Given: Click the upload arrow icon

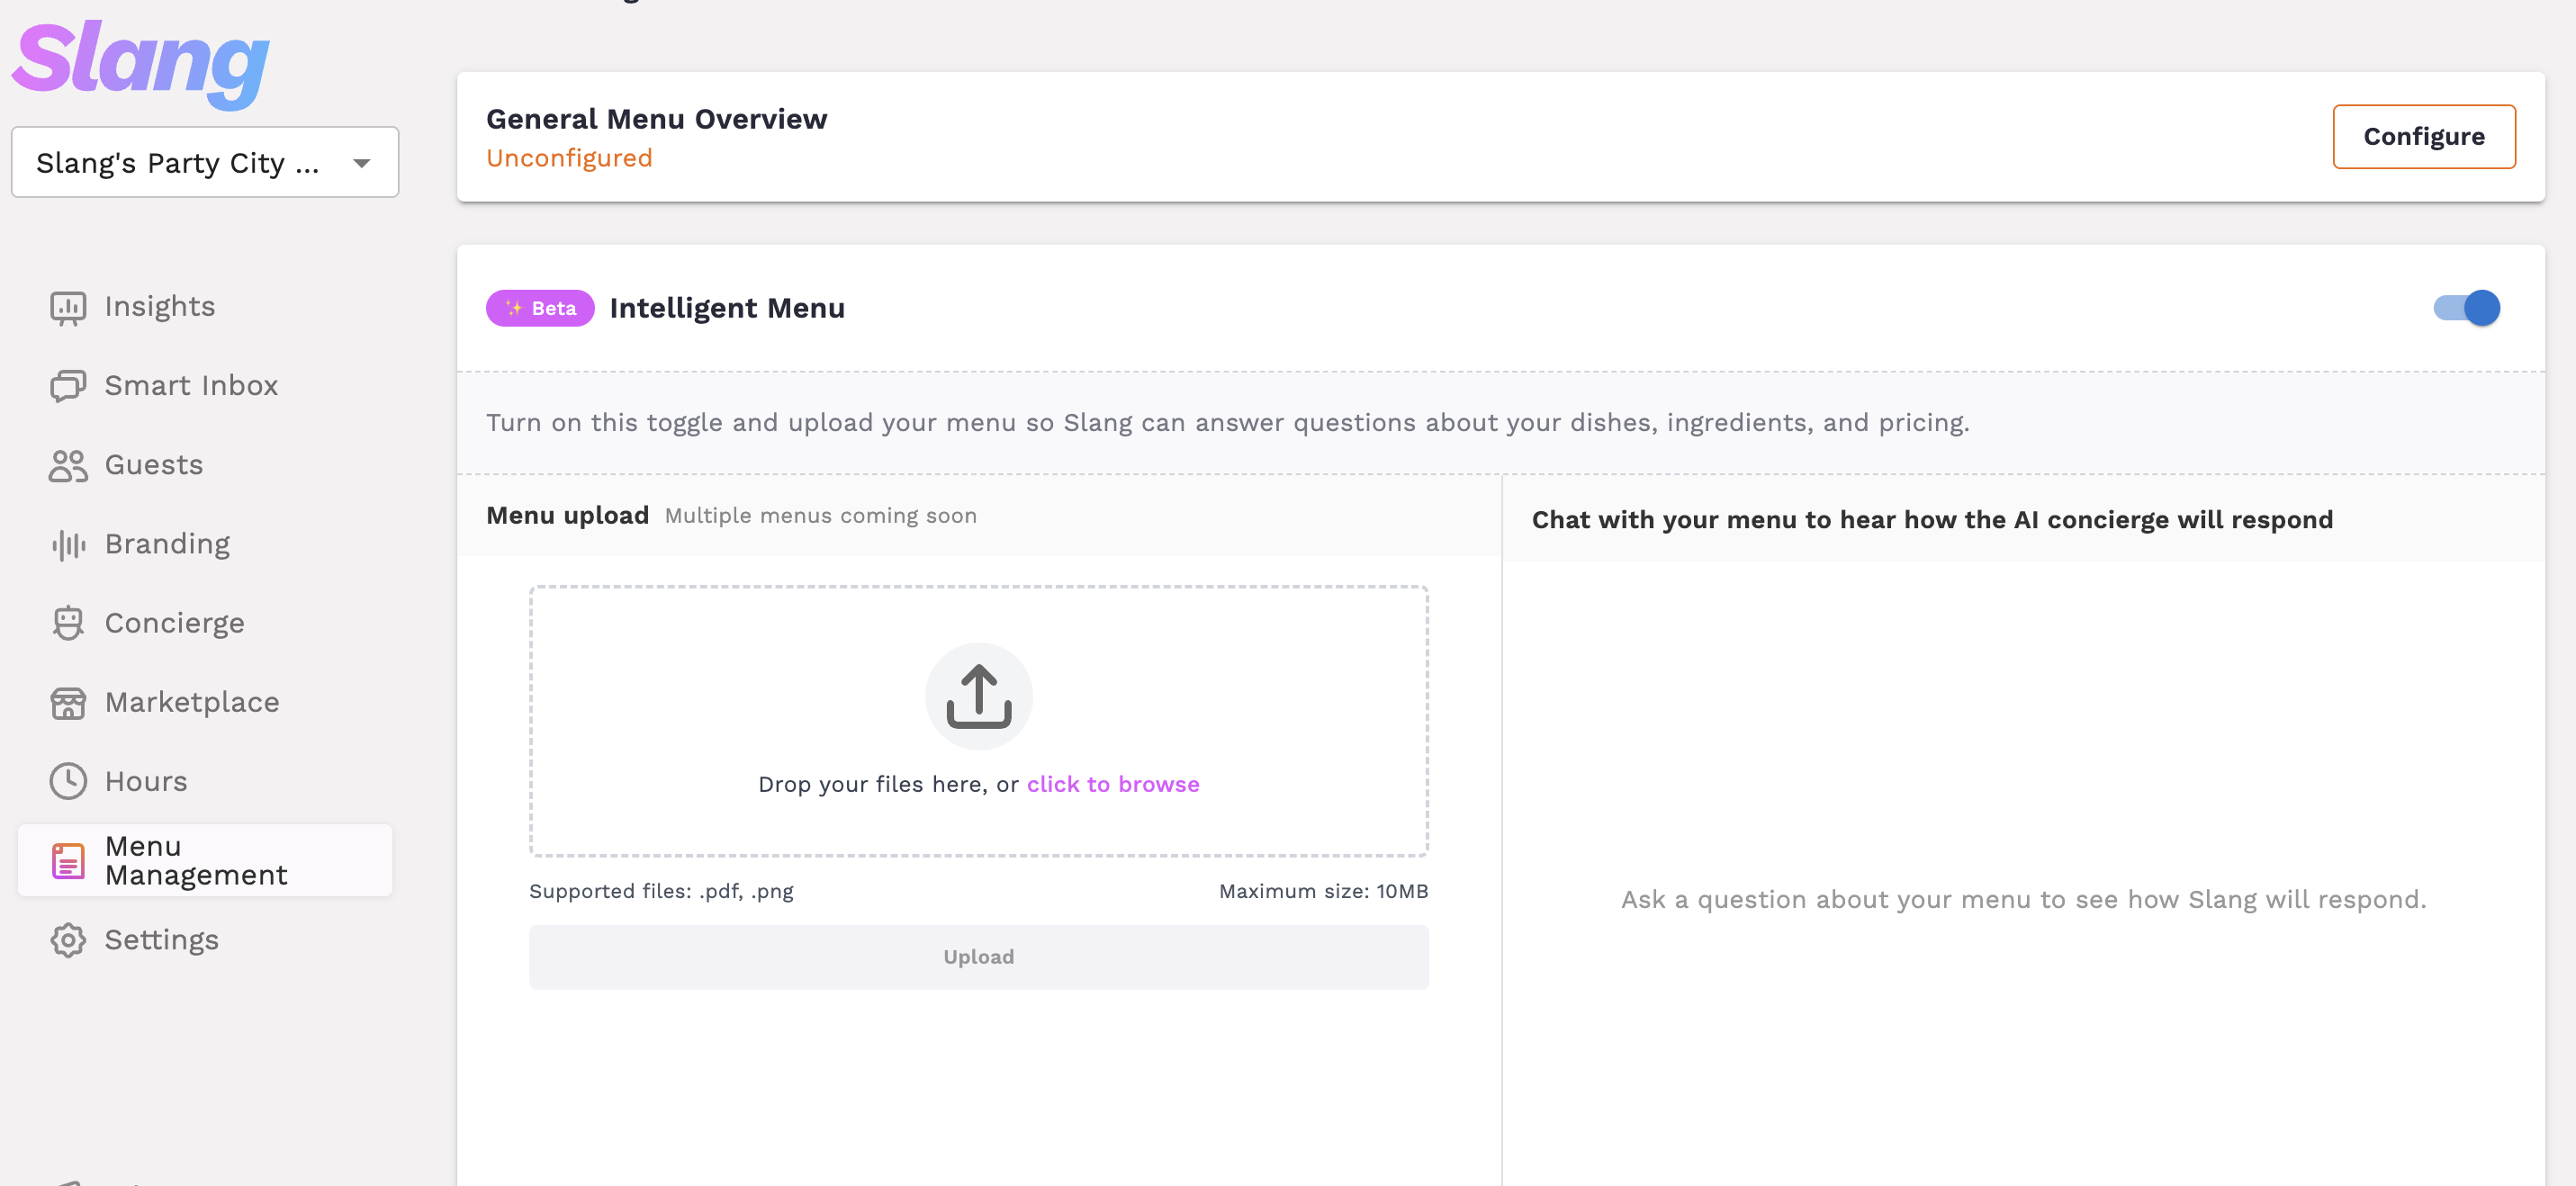Looking at the screenshot, I should tap(979, 696).
